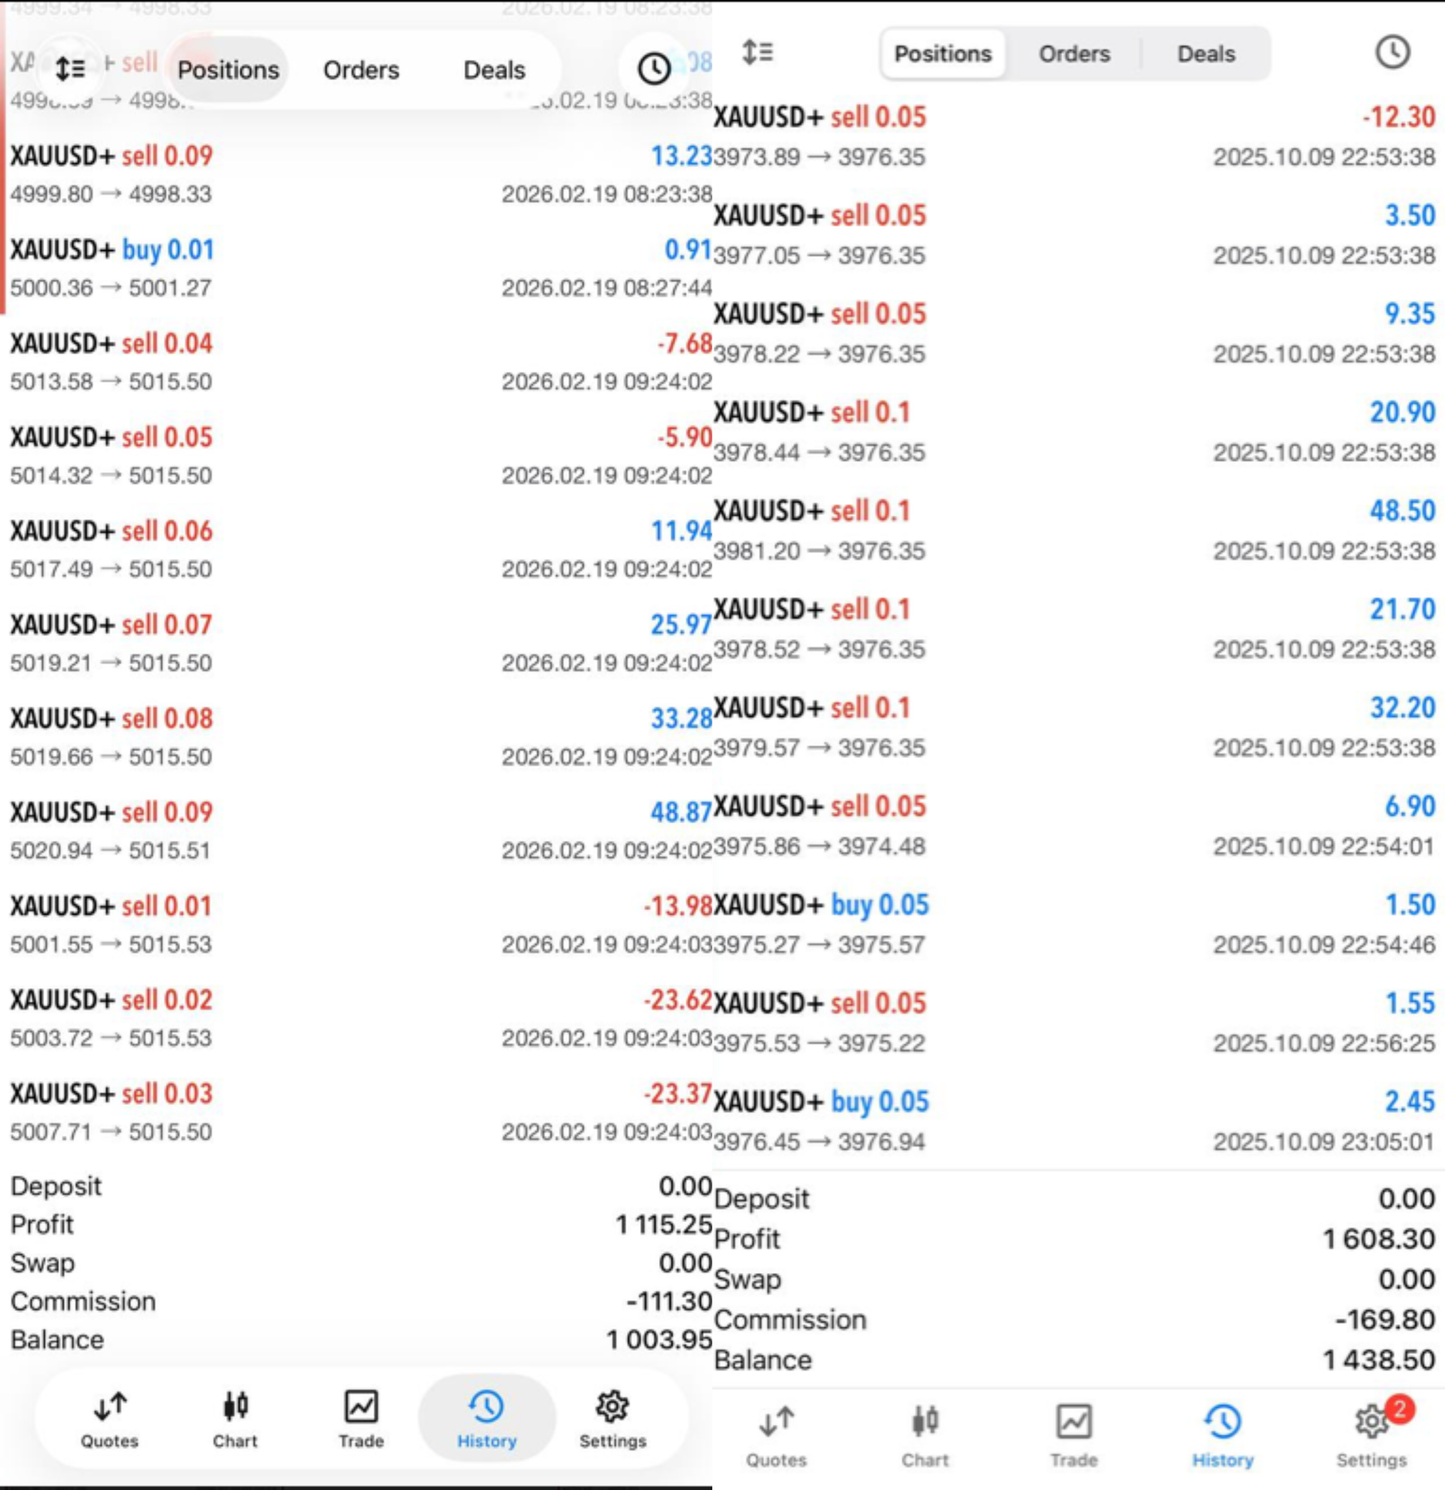Image resolution: width=1445 pixels, height=1490 pixels.
Task: Select Positions tab in right screen
Action: click(x=943, y=54)
